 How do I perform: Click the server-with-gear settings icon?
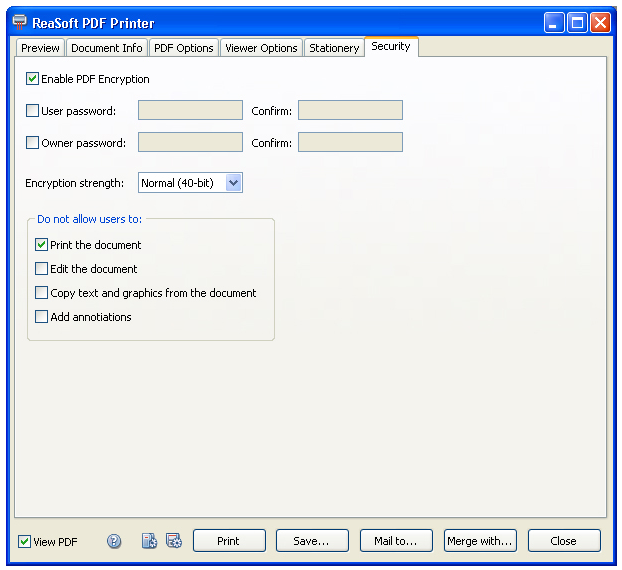tap(149, 541)
